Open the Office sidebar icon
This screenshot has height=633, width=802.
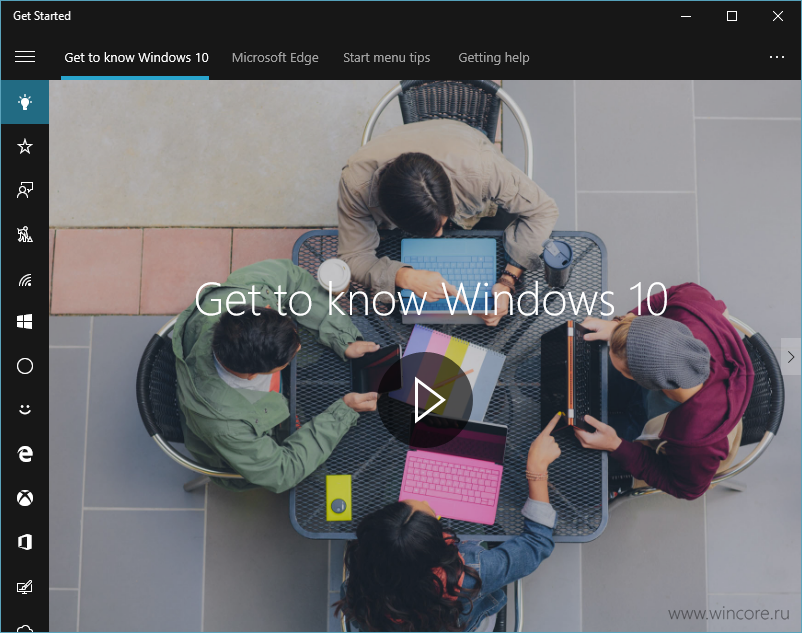(x=25, y=542)
